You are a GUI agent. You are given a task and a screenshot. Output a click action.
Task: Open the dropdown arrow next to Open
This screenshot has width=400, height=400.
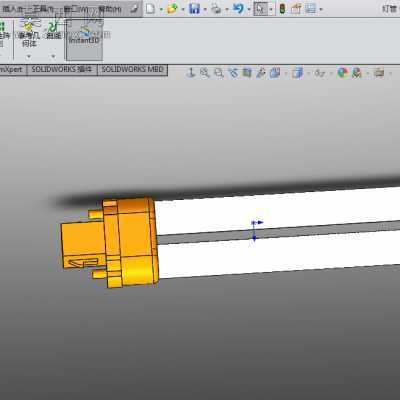(x=183, y=9)
